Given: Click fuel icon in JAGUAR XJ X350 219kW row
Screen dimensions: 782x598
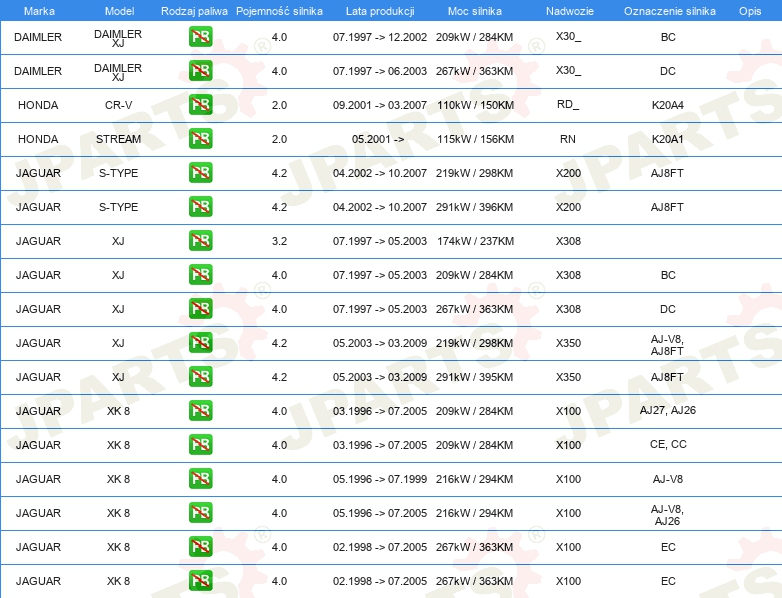Looking at the screenshot, I should [x=200, y=343].
